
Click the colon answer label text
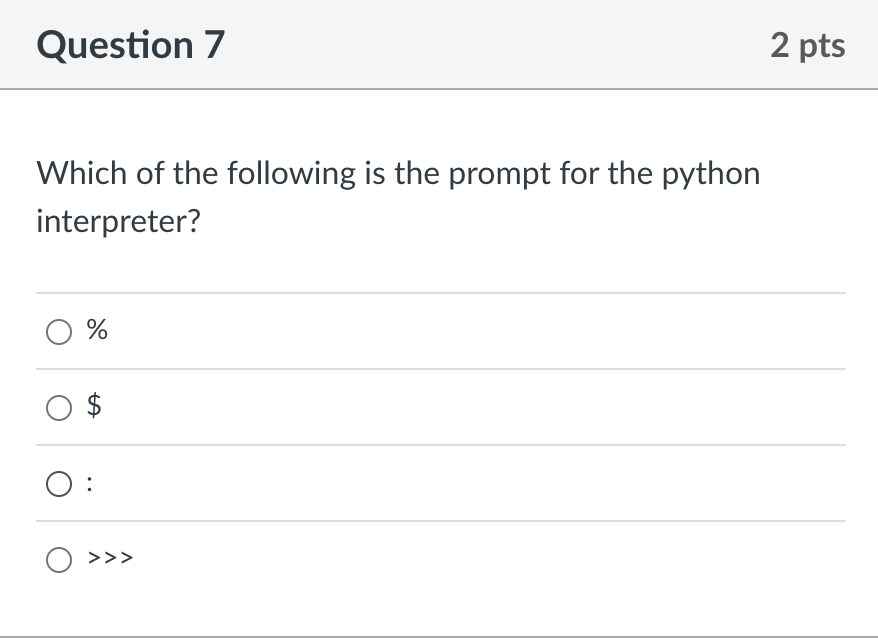pyautogui.click(x=90, y=484)
